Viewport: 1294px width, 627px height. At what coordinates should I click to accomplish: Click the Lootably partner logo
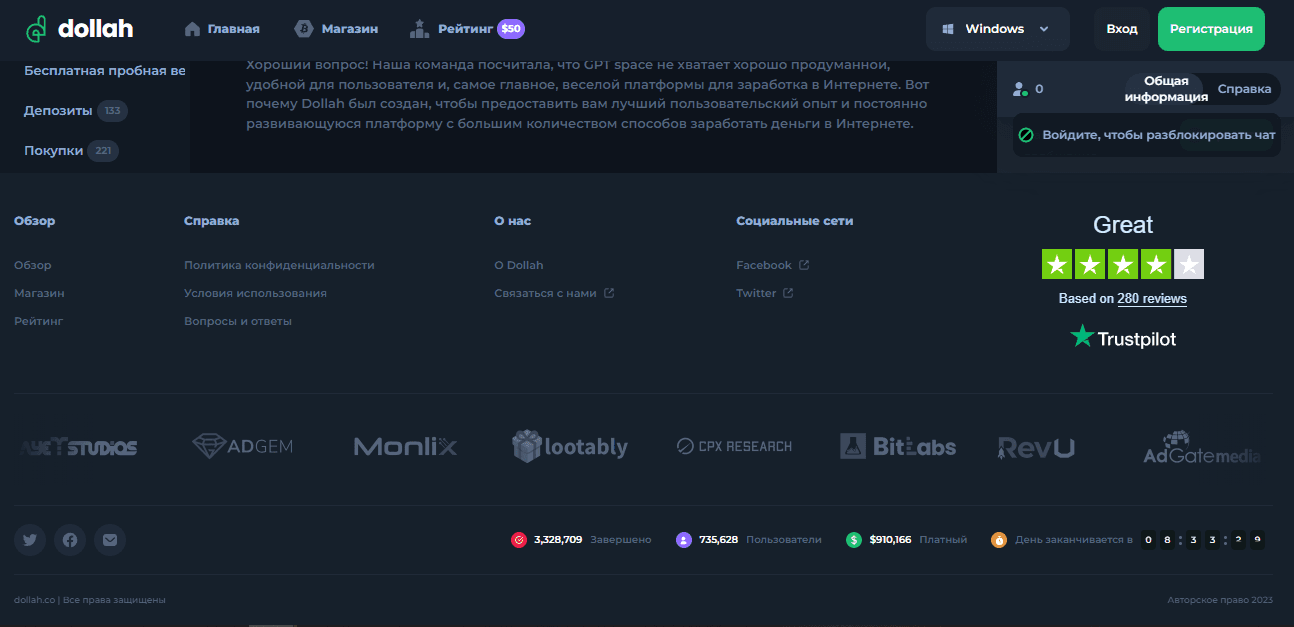click(x=569, y=446)
